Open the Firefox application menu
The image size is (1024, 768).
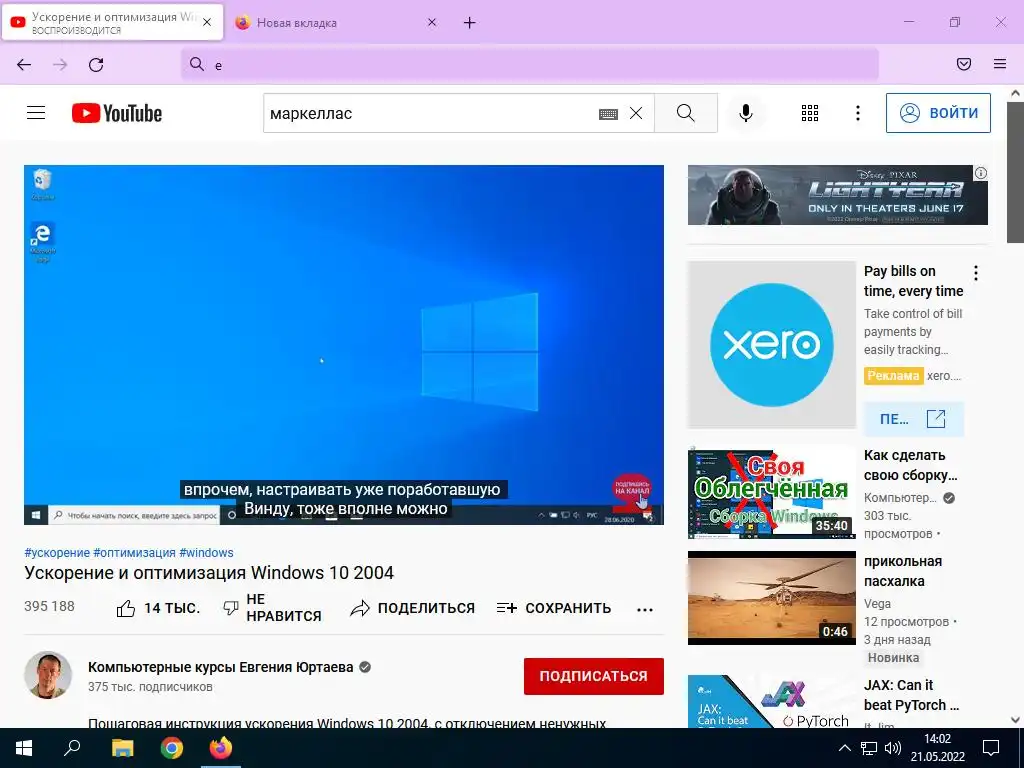pyautogui.click(x=999, y=64)
